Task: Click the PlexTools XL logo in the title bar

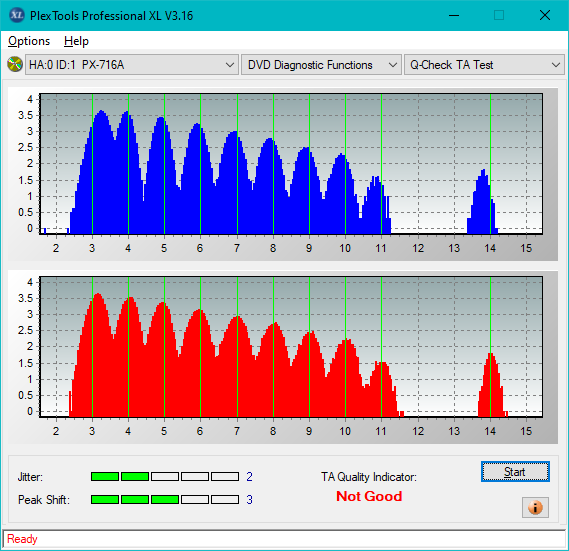Action: pyautogui.click(x=17, y=15)
